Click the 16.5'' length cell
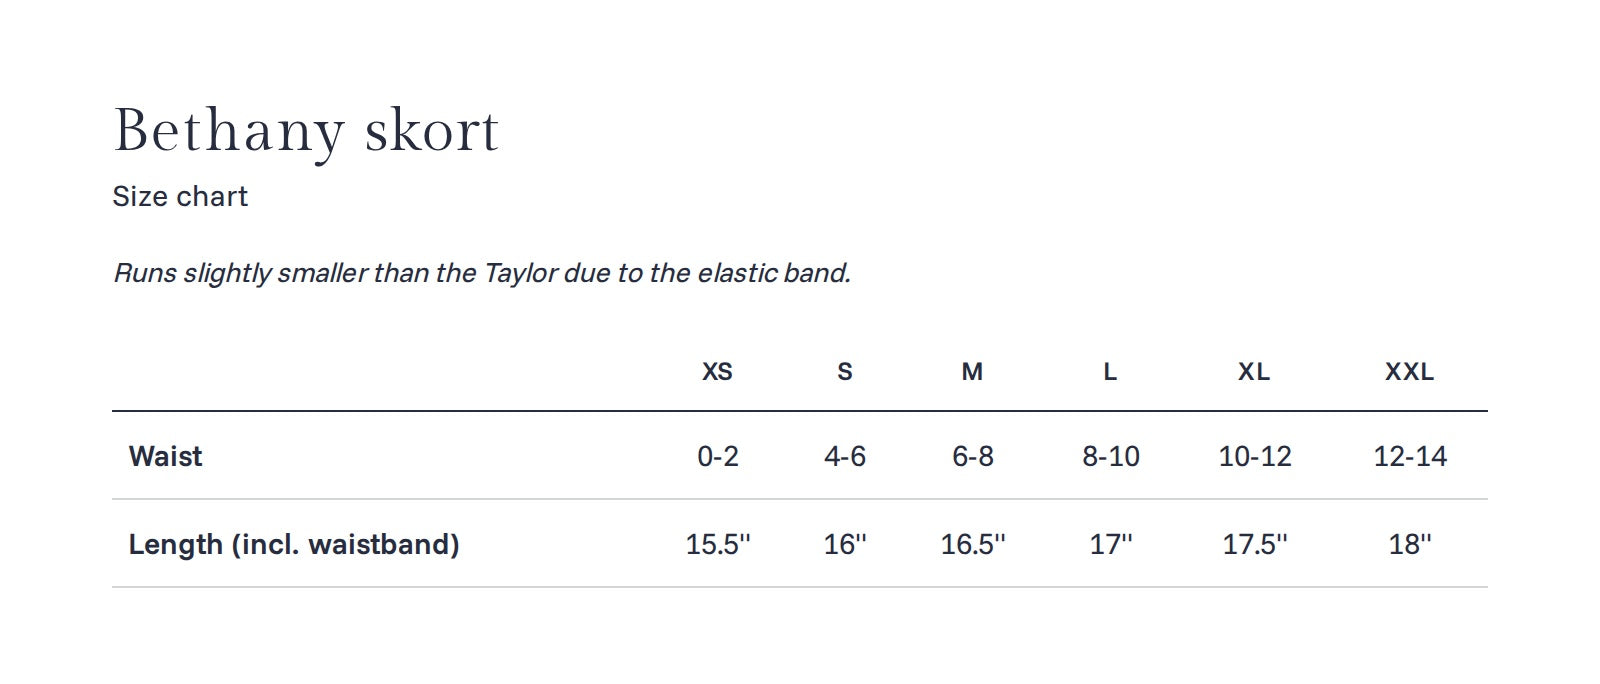Image resolution: width=1600 pixels, height=684 pixels. [973, 544]
